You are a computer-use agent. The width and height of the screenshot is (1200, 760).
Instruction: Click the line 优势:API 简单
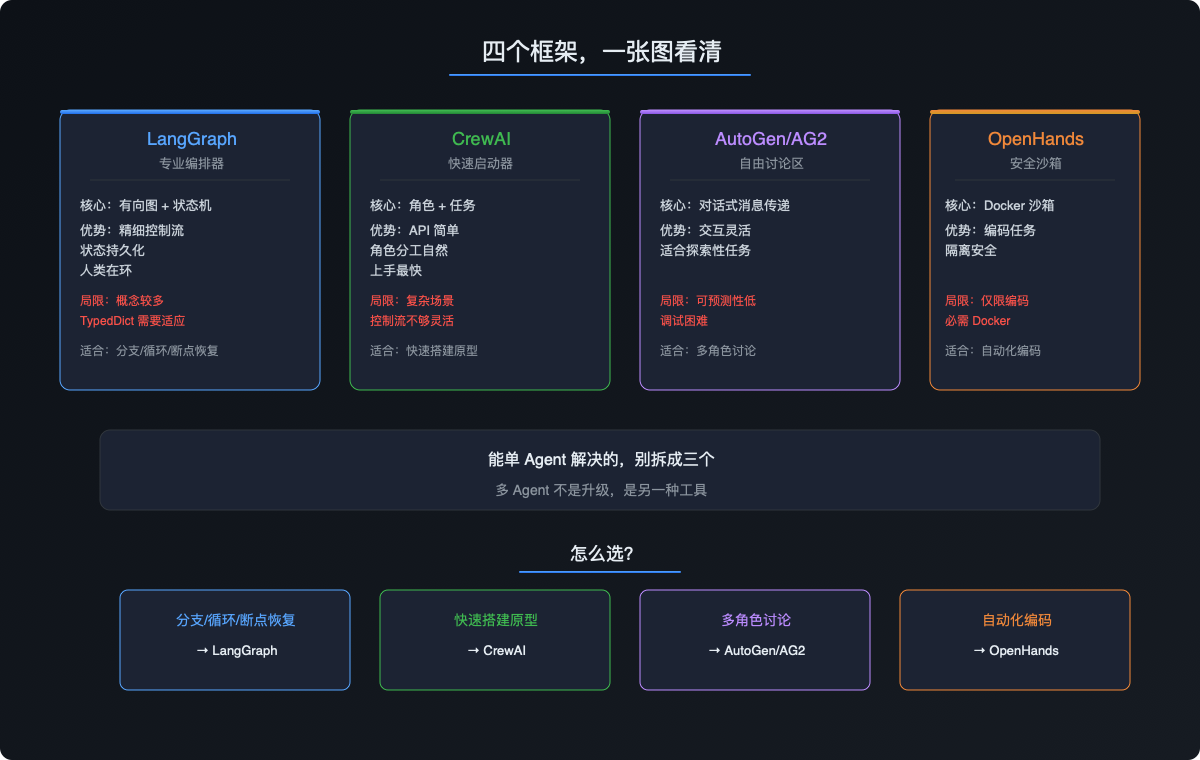click(415, 230)
